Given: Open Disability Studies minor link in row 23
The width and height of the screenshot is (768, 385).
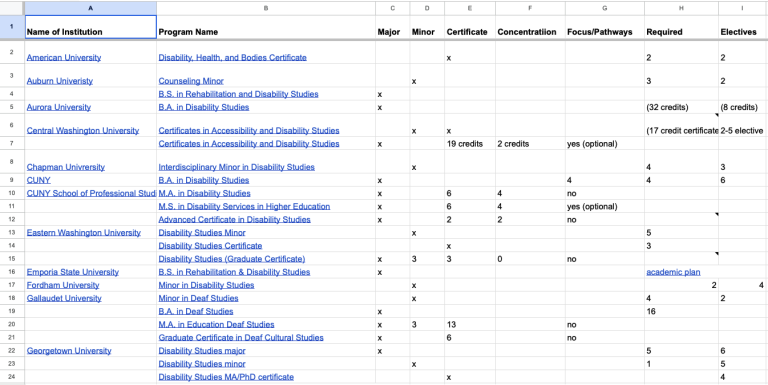Looking at the screenshot, I should pyautogui.click(x=202, y=364).
